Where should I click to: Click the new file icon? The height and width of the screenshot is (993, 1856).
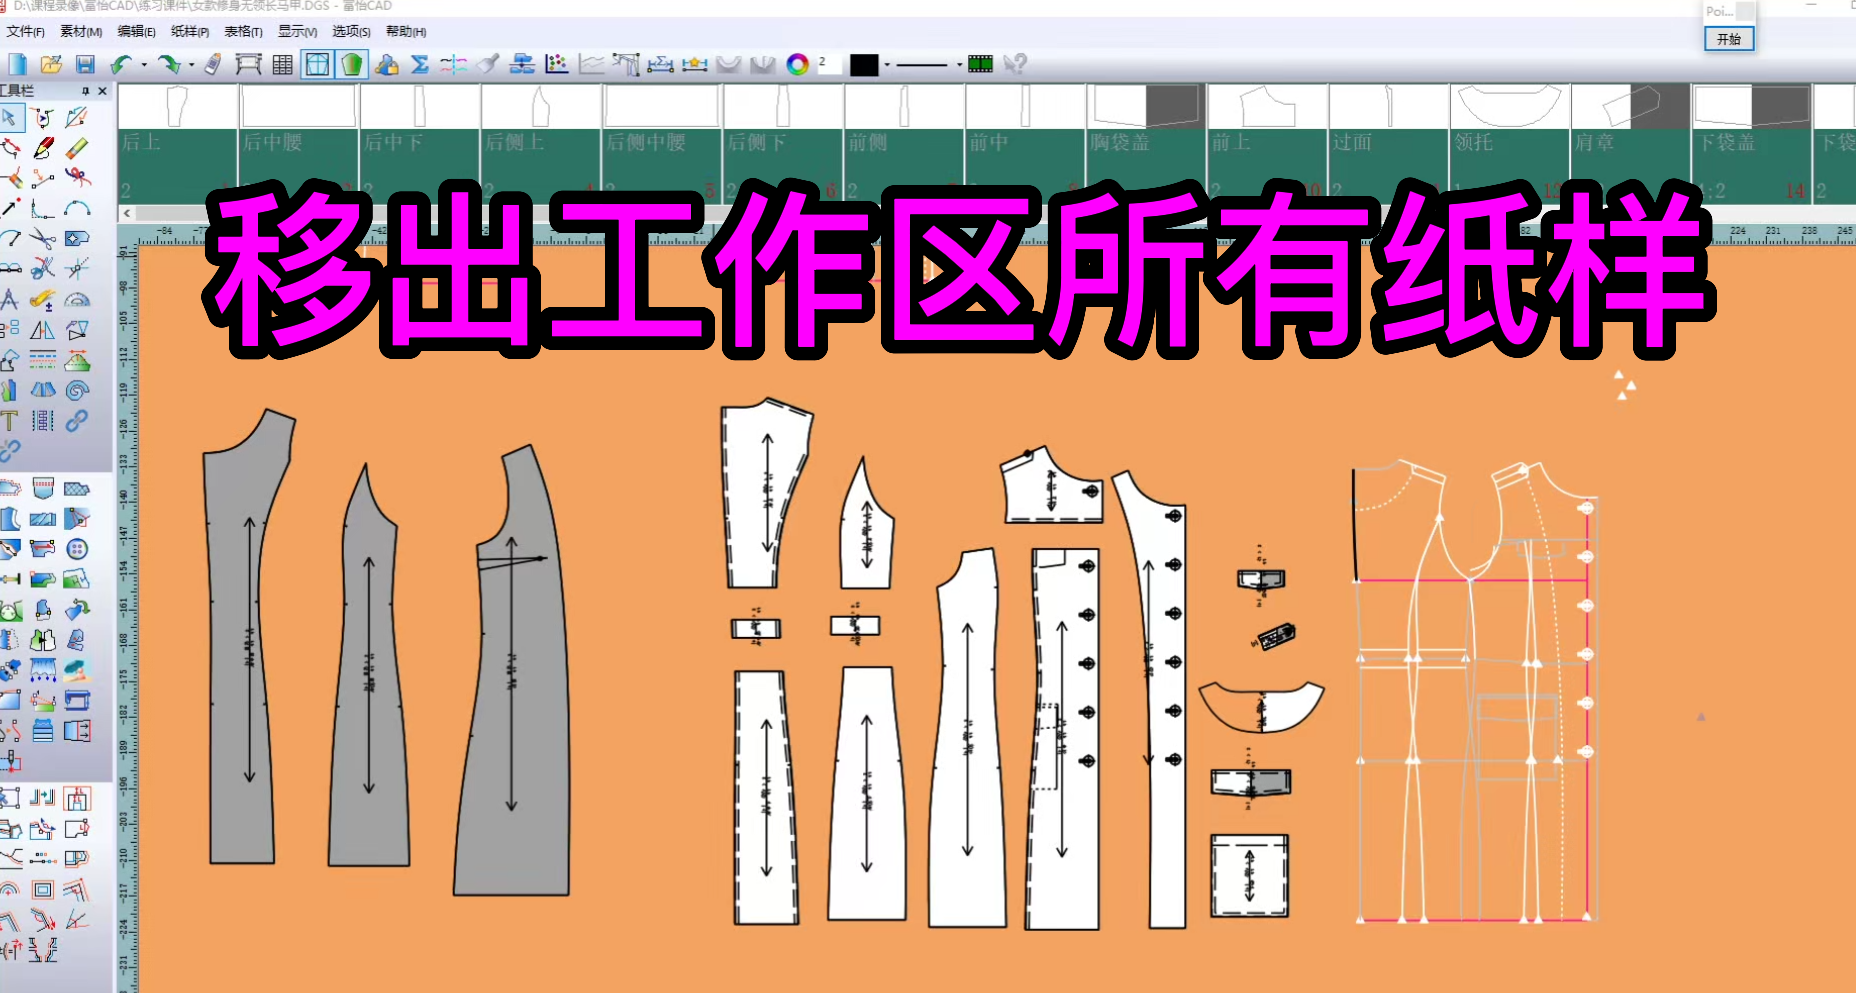18,65
